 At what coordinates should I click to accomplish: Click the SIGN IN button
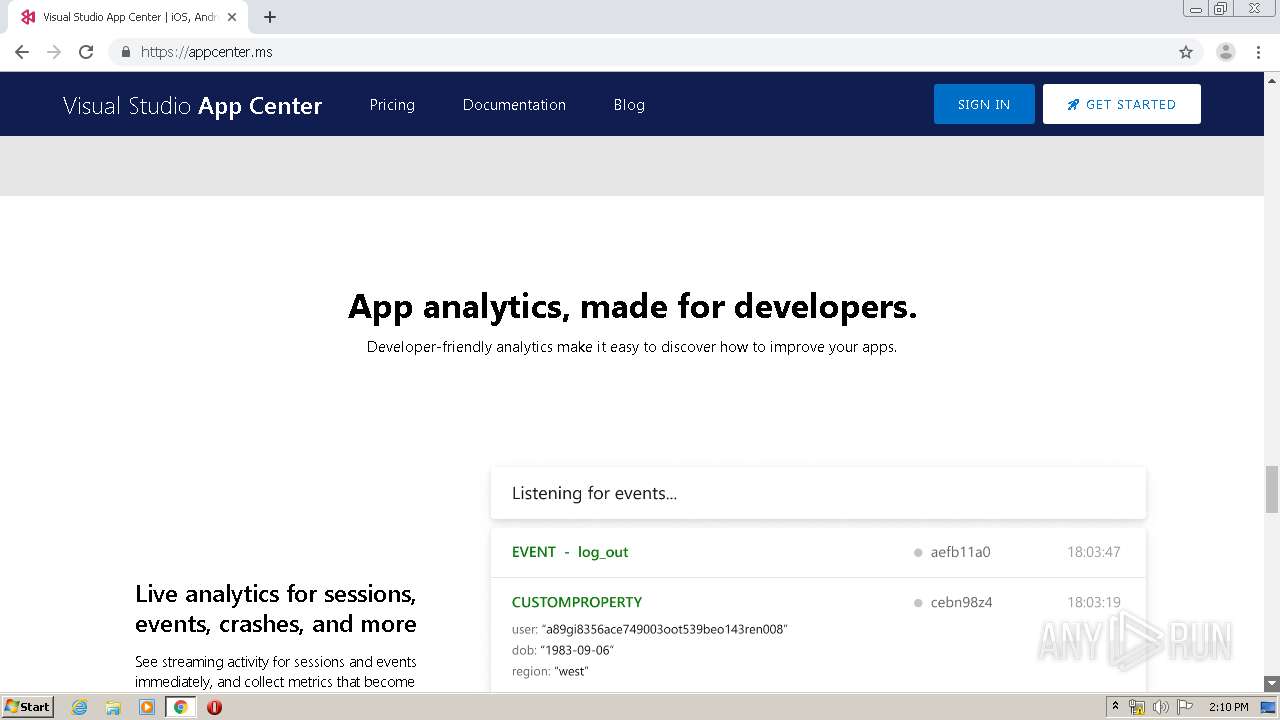[x=984, y=104]
